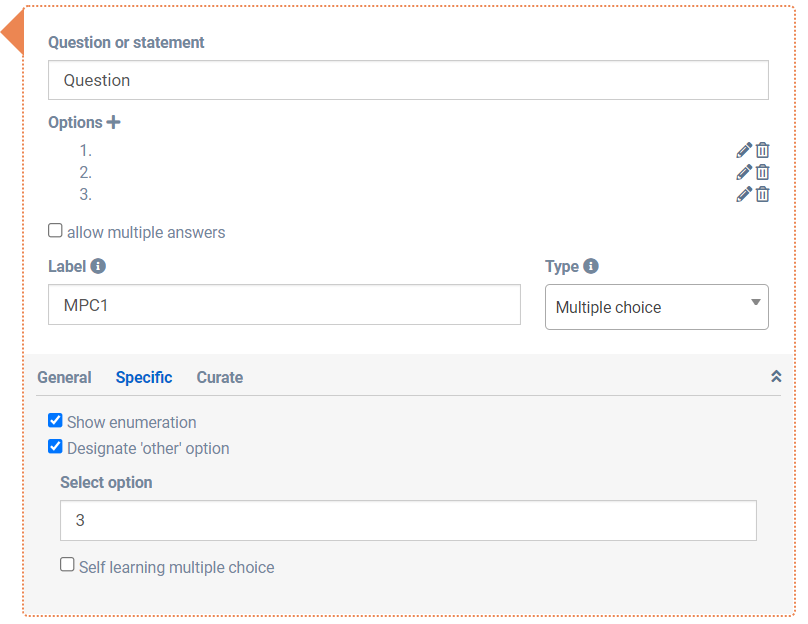Click the Question or statement text field

408,80
